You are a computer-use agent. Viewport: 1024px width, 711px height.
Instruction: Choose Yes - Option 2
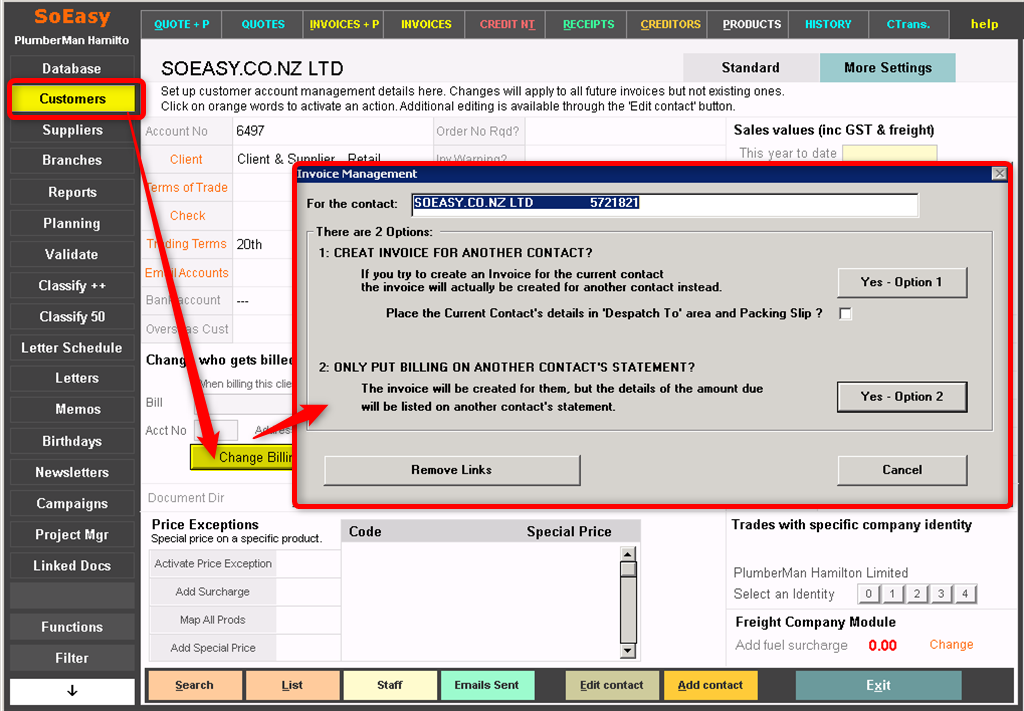pos(902,397)
